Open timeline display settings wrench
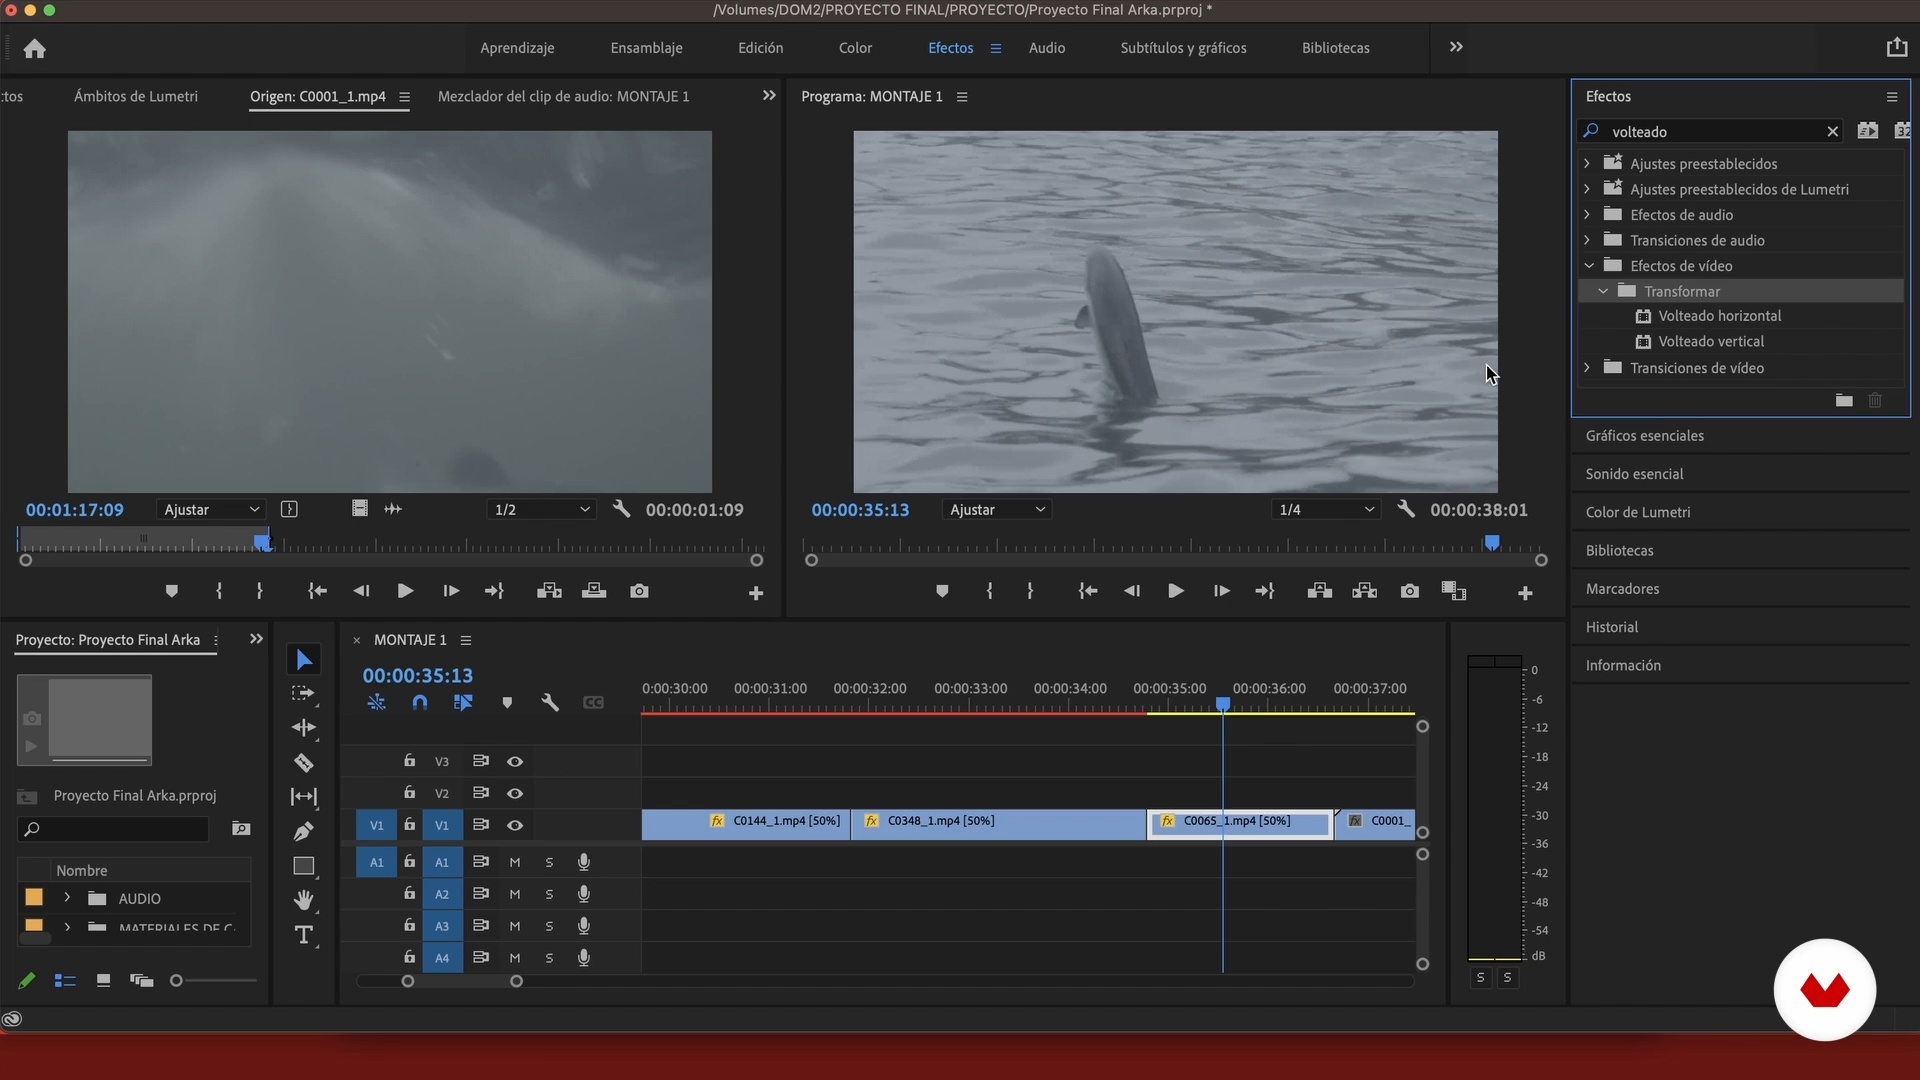Viewport: 1920px width, 1080px height. coord(549,703)
